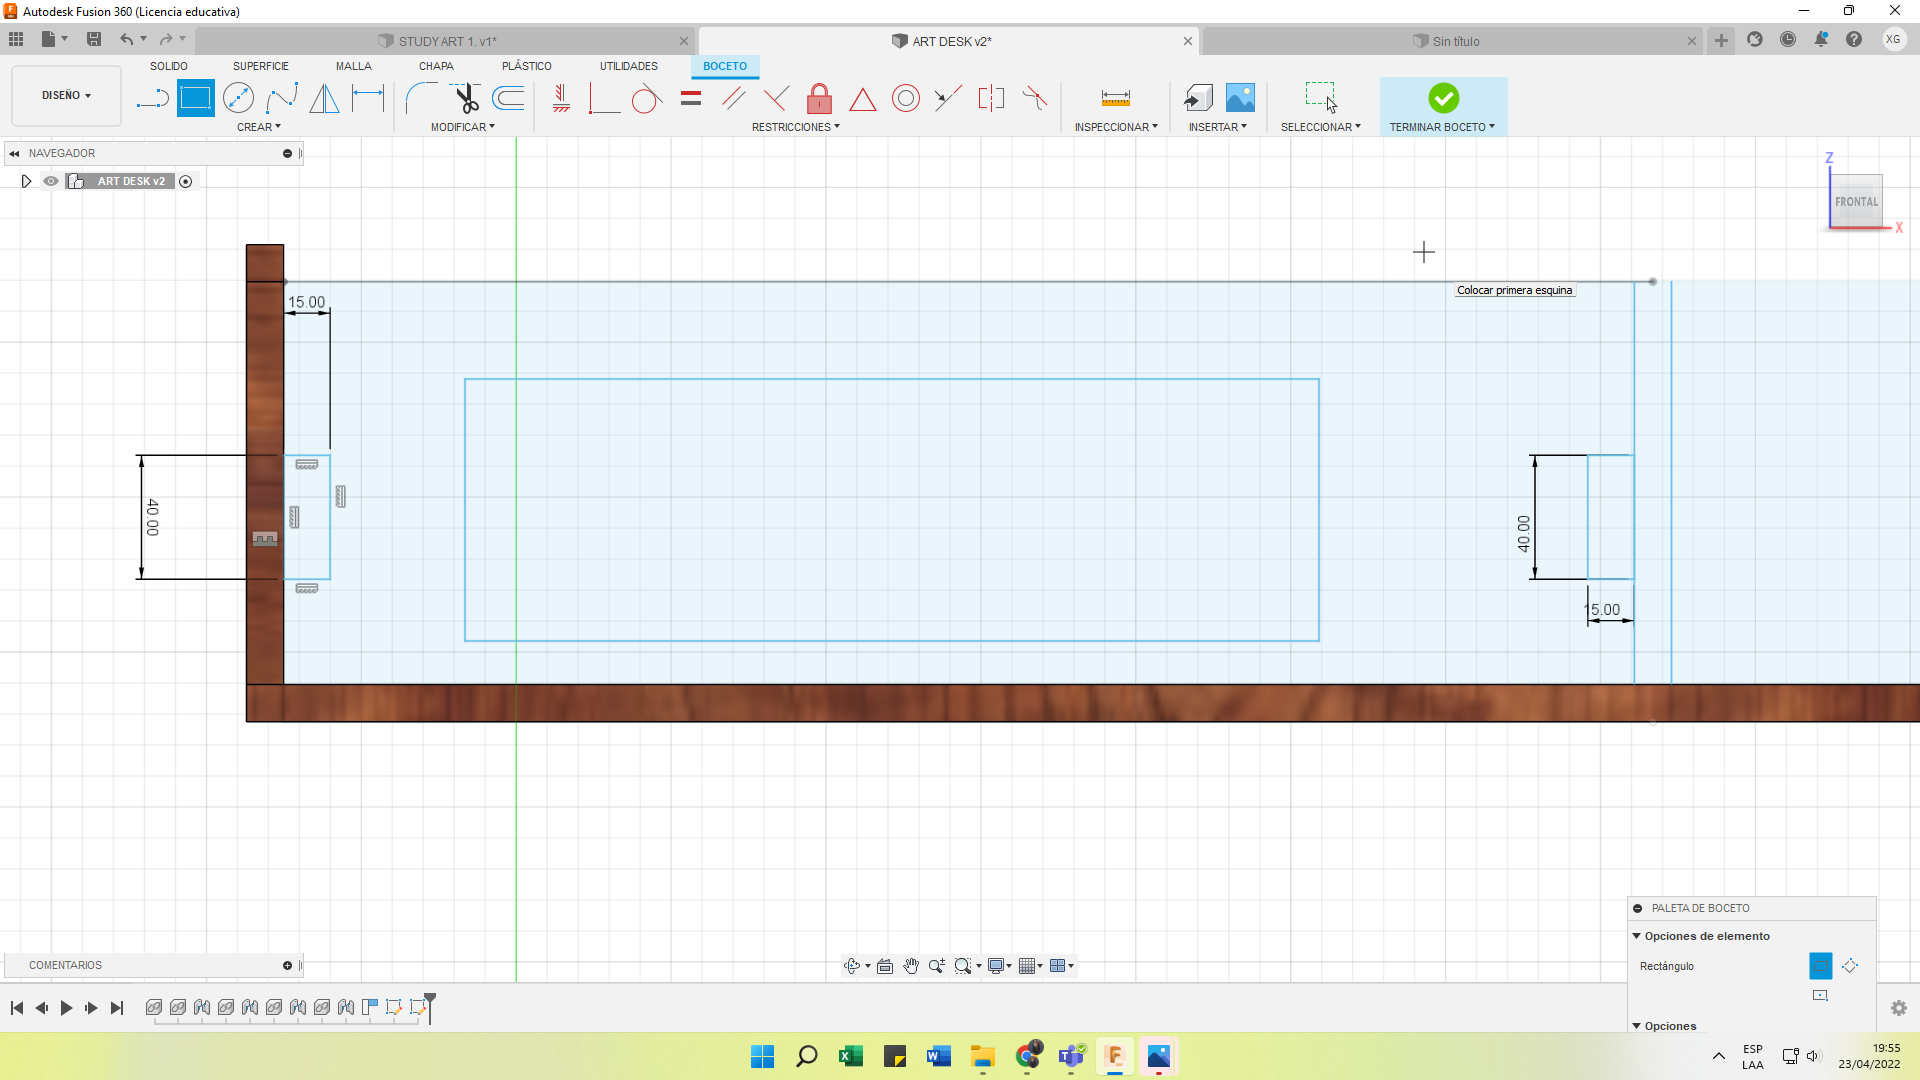Finish sketch with green checkmark
The width and height of the screenshot is (1920, 1080).
click(x=1443, y=98)
